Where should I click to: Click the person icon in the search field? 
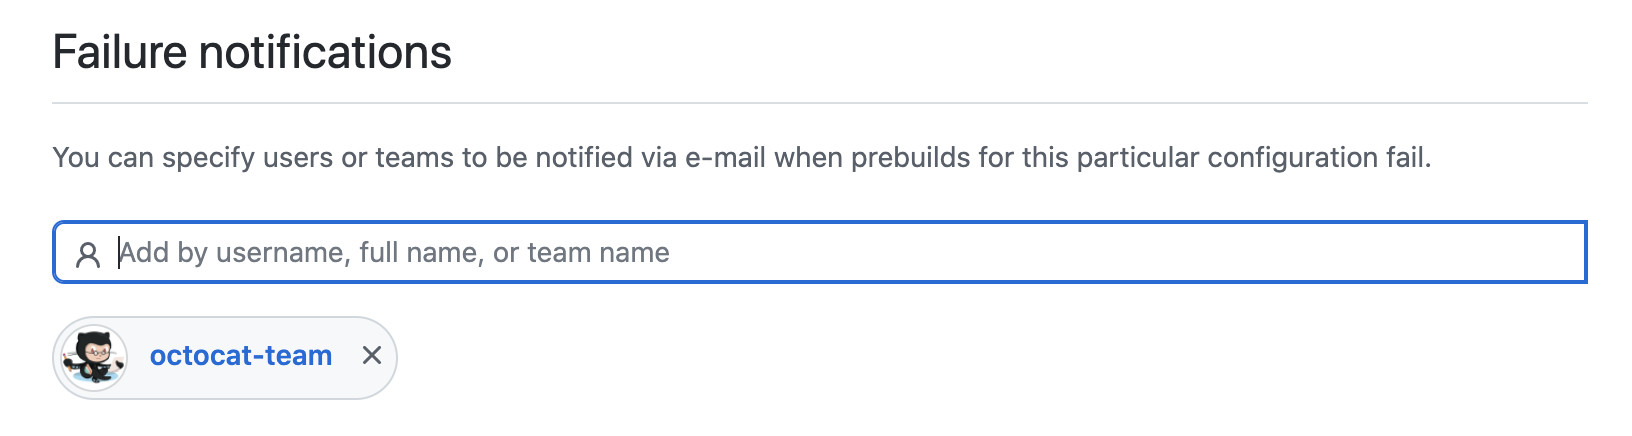click(88, 254)
